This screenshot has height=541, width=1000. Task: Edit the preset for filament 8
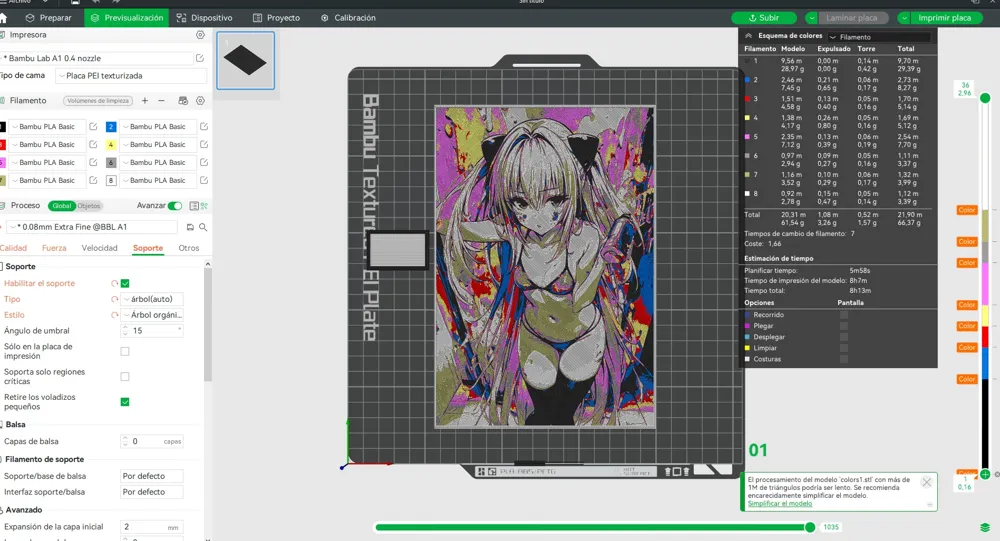pyautogui.click(x=204, y=181)
